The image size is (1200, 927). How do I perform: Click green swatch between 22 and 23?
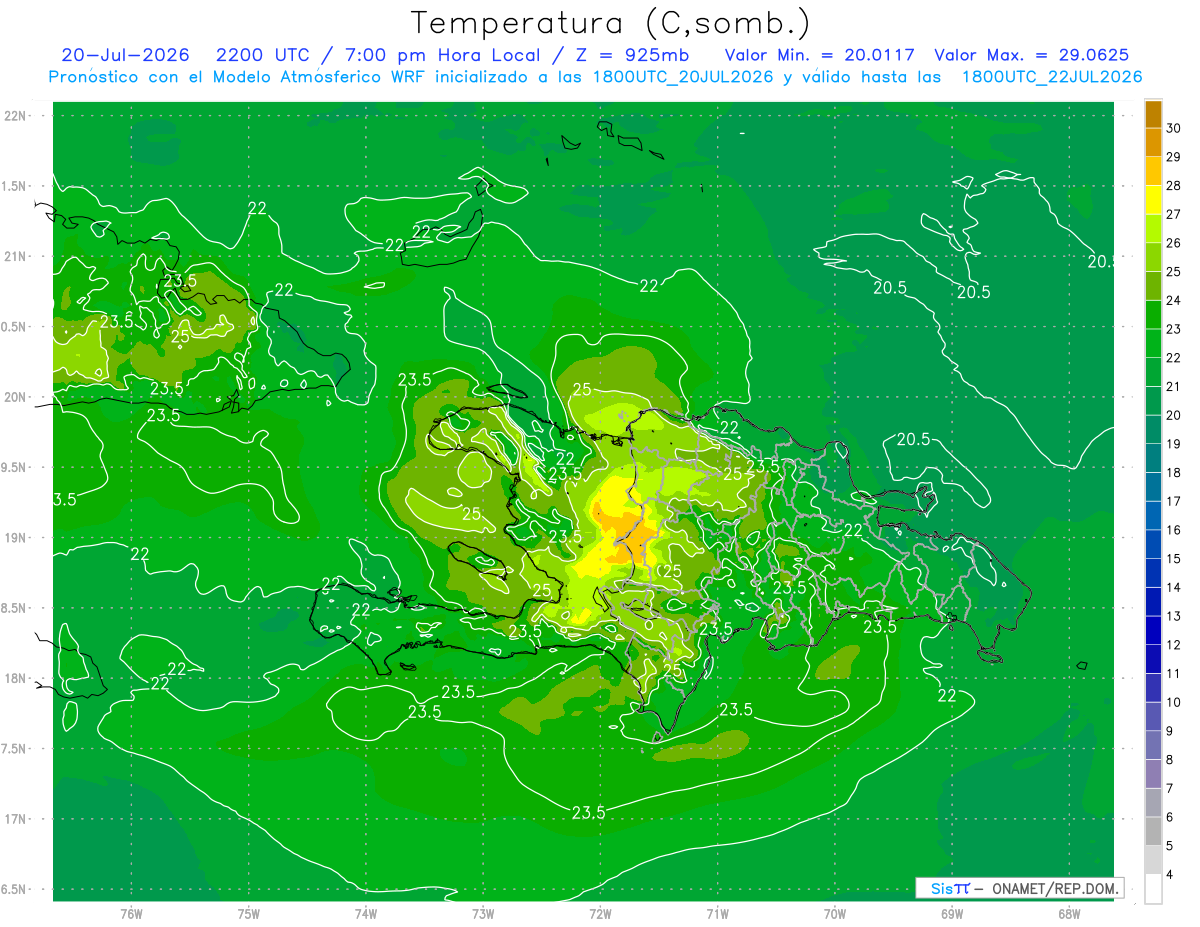point(1153,343)
